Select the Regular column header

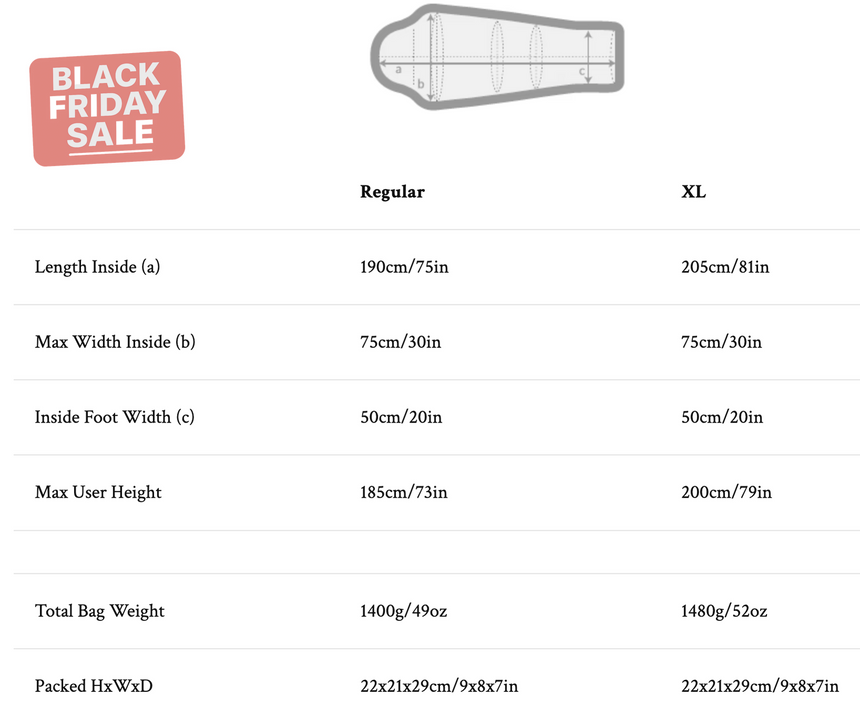pyautogui.click(x=392, y=192)
